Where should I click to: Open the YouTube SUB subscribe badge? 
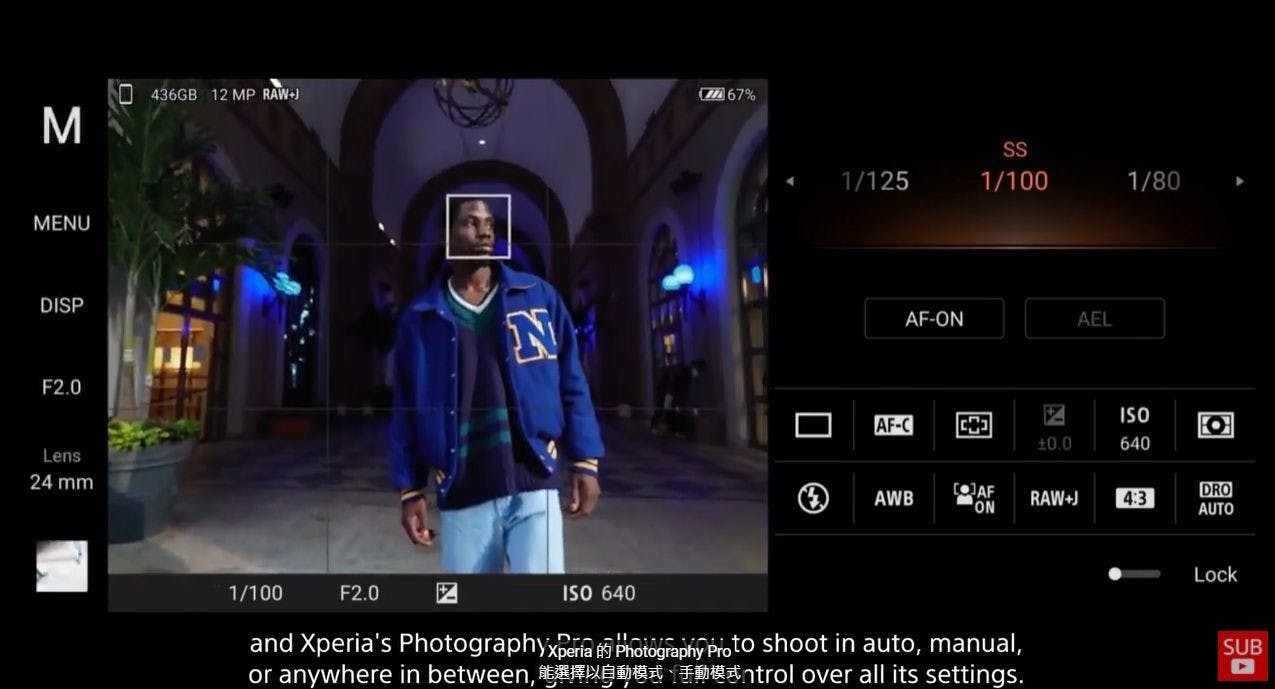tap(1242, 656)
